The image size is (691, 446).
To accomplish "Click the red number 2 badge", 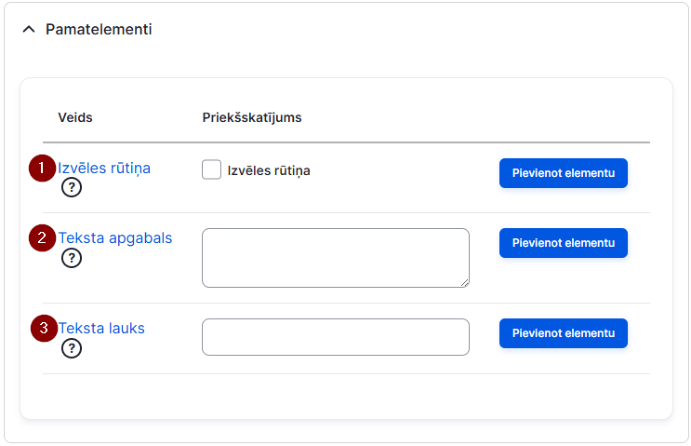I will [42, 238].
